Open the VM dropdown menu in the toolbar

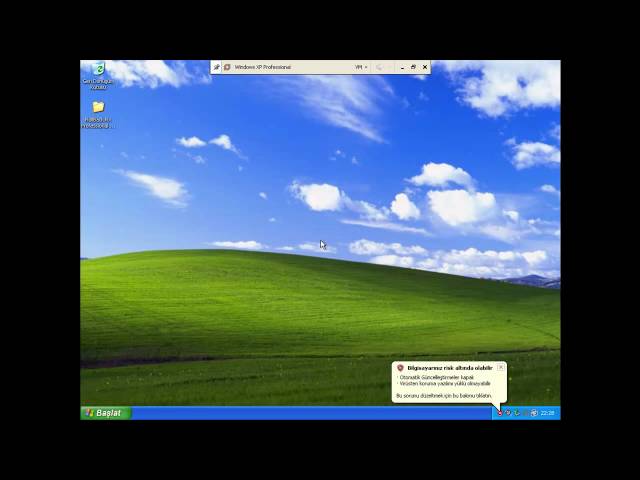click(361, 67)
